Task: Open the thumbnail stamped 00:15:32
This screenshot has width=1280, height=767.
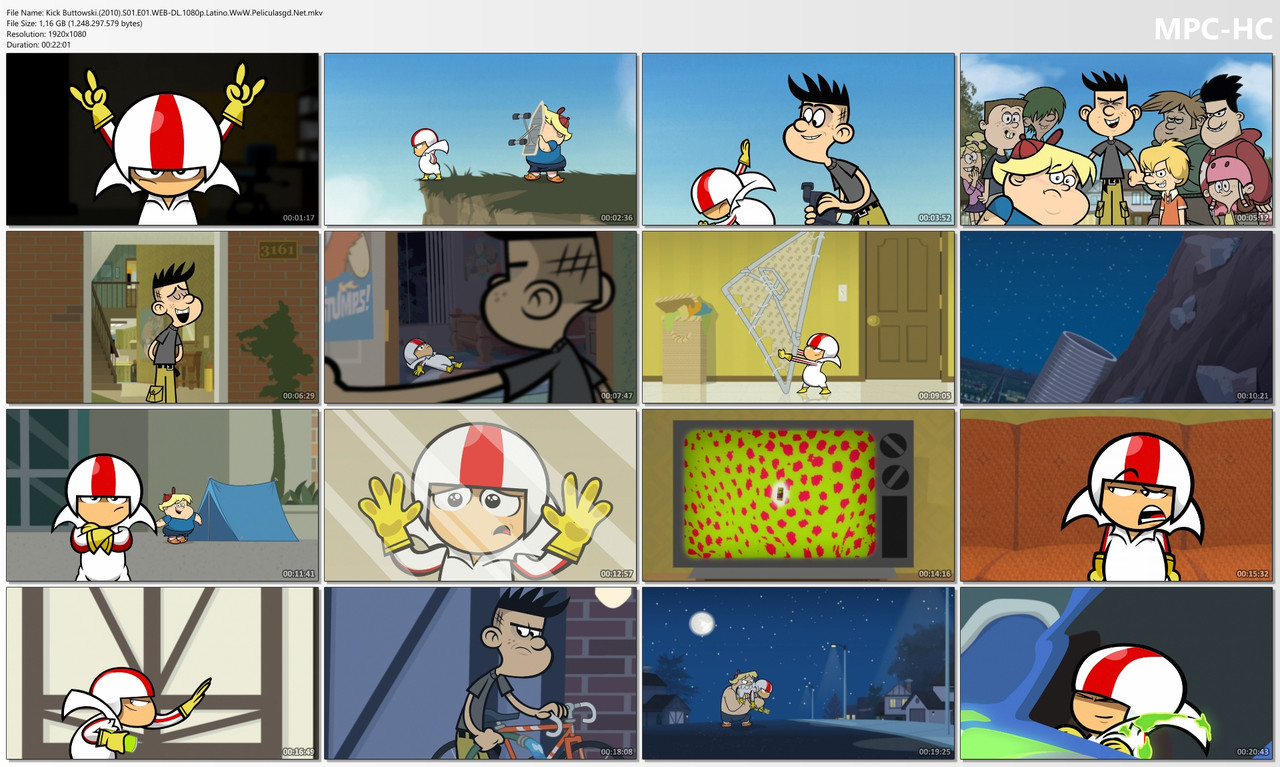Action: point(1116,496)
